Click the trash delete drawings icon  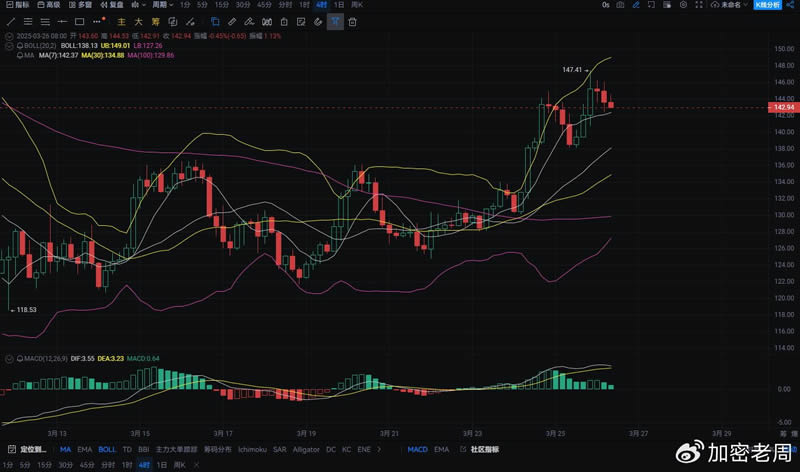click(x=353, y=21)
